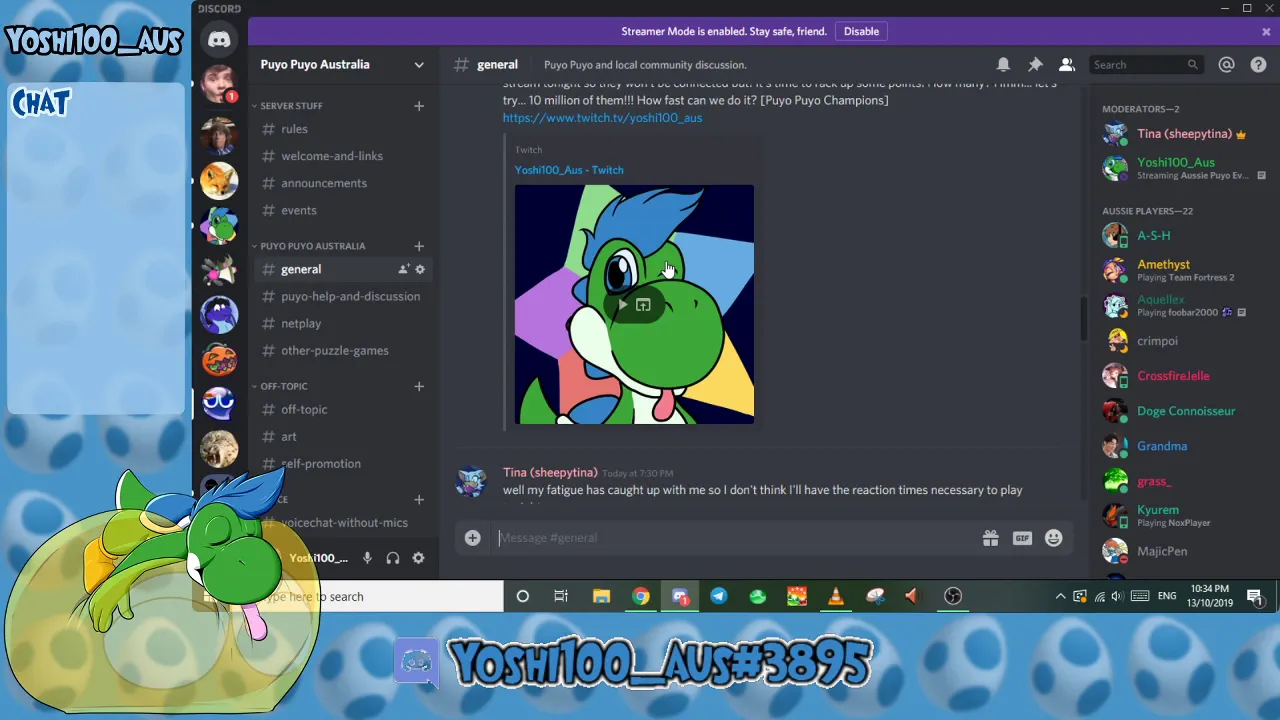Open mentions inbox @ icon
This screenshot has width=1280, height=720.
point(1227,65)
